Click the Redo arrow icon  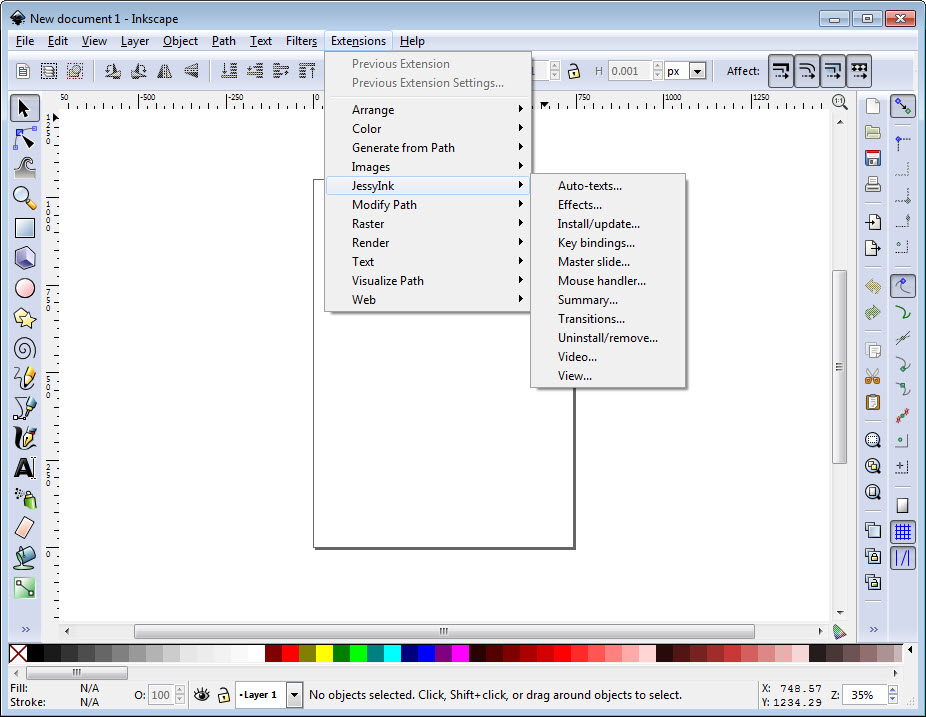coord(872,312)
